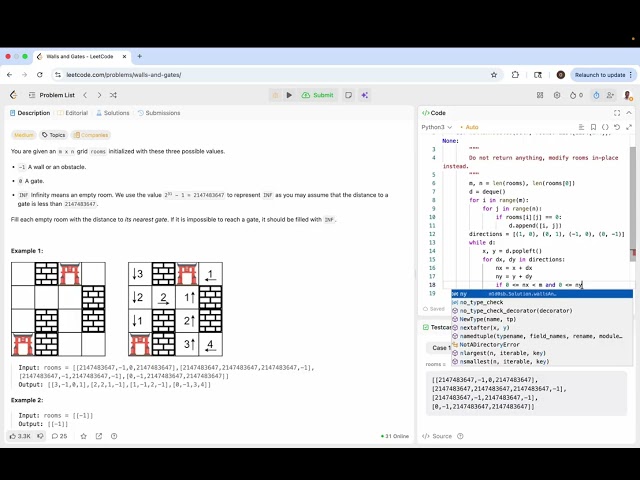
Task: Open the Problem List panel
Action: click(50, 95)
